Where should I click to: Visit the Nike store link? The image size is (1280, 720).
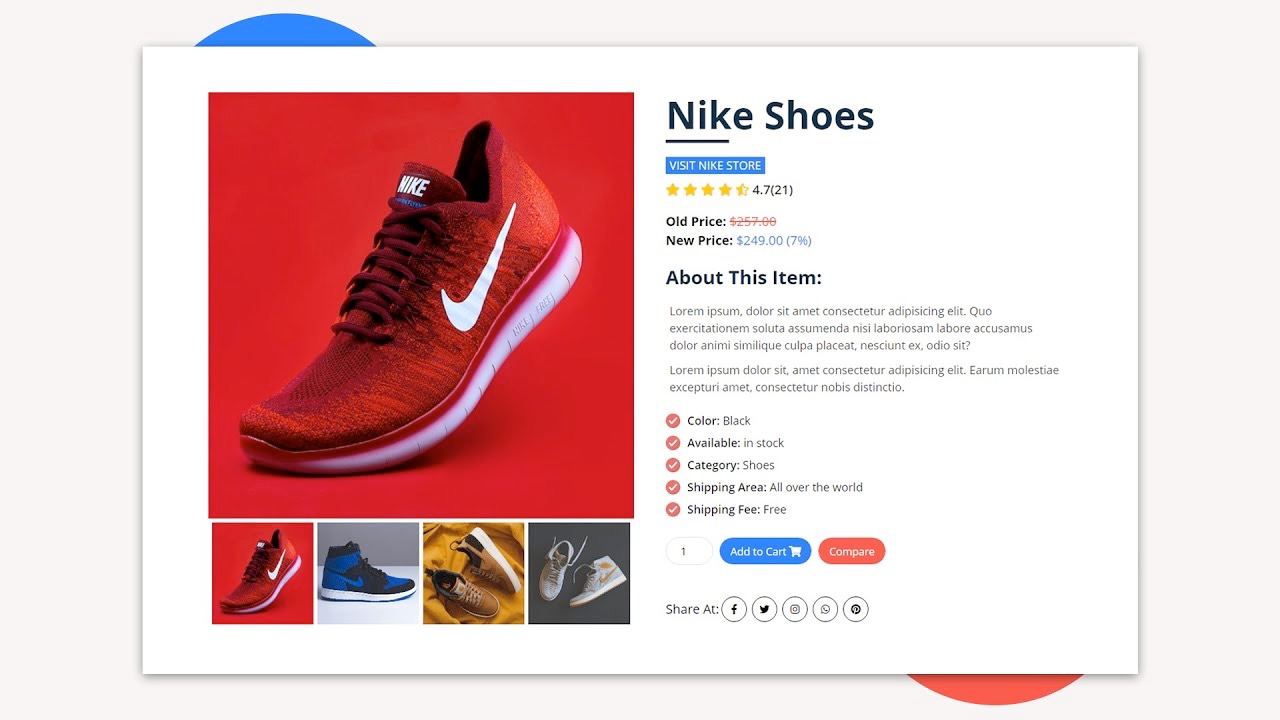[715, 166]
